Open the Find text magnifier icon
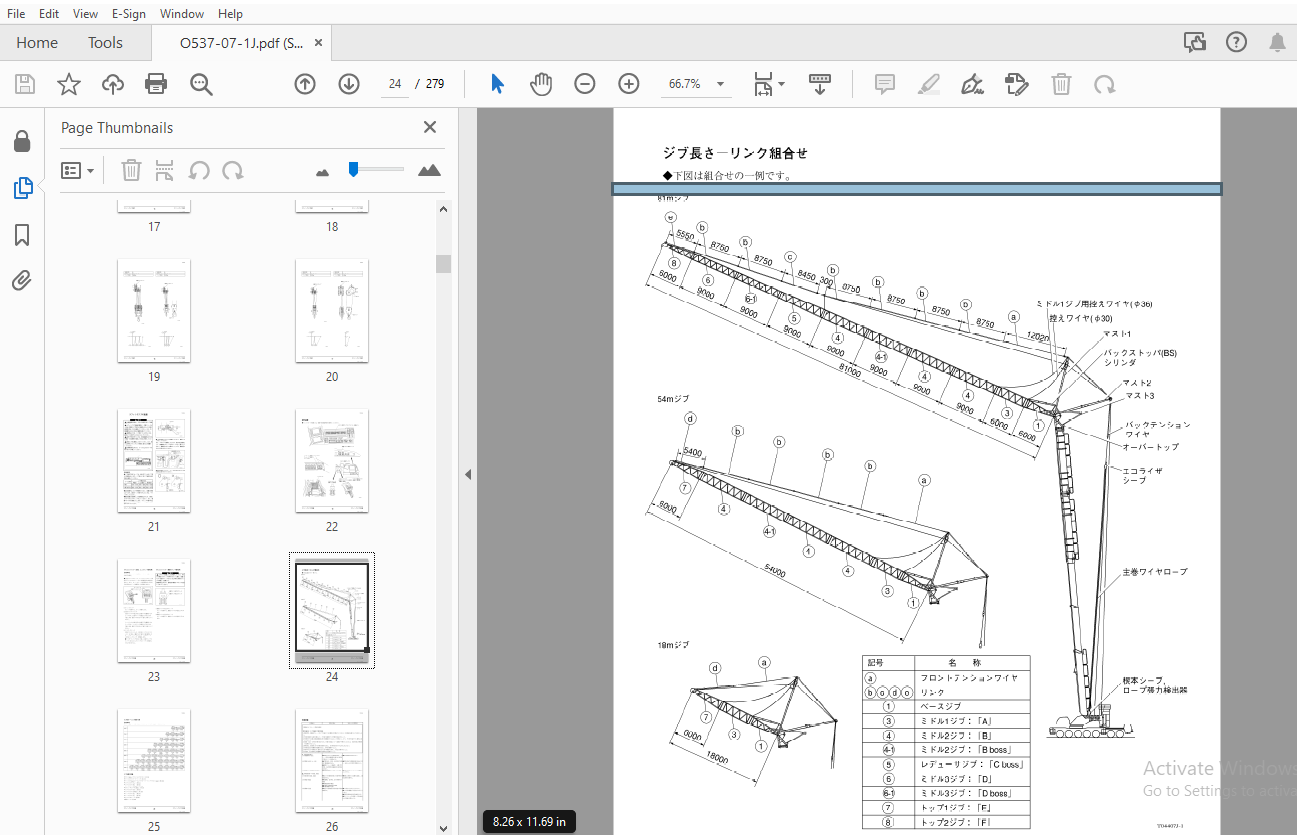The height and width of the screenshot is (835, 1297). (201, 84)
